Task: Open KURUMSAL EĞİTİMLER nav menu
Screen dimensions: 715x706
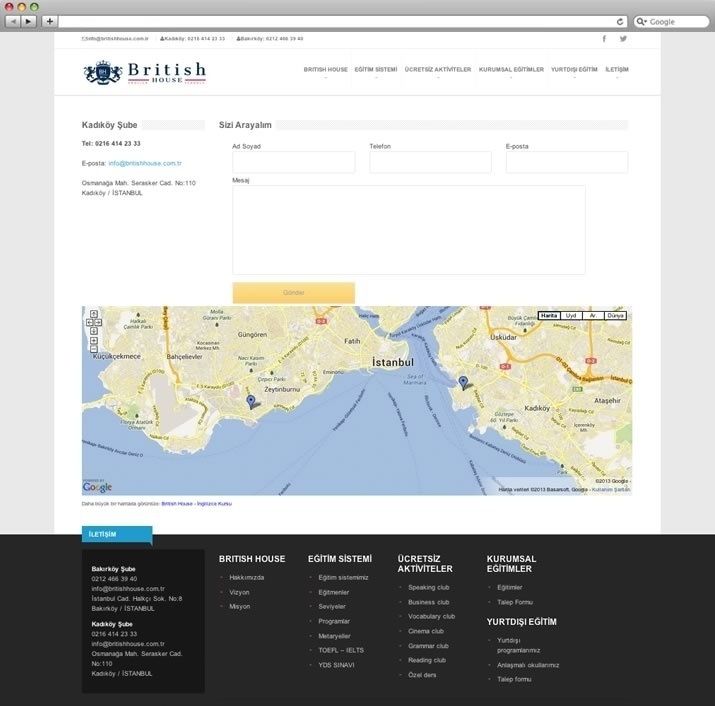Action: pos(511,70)
